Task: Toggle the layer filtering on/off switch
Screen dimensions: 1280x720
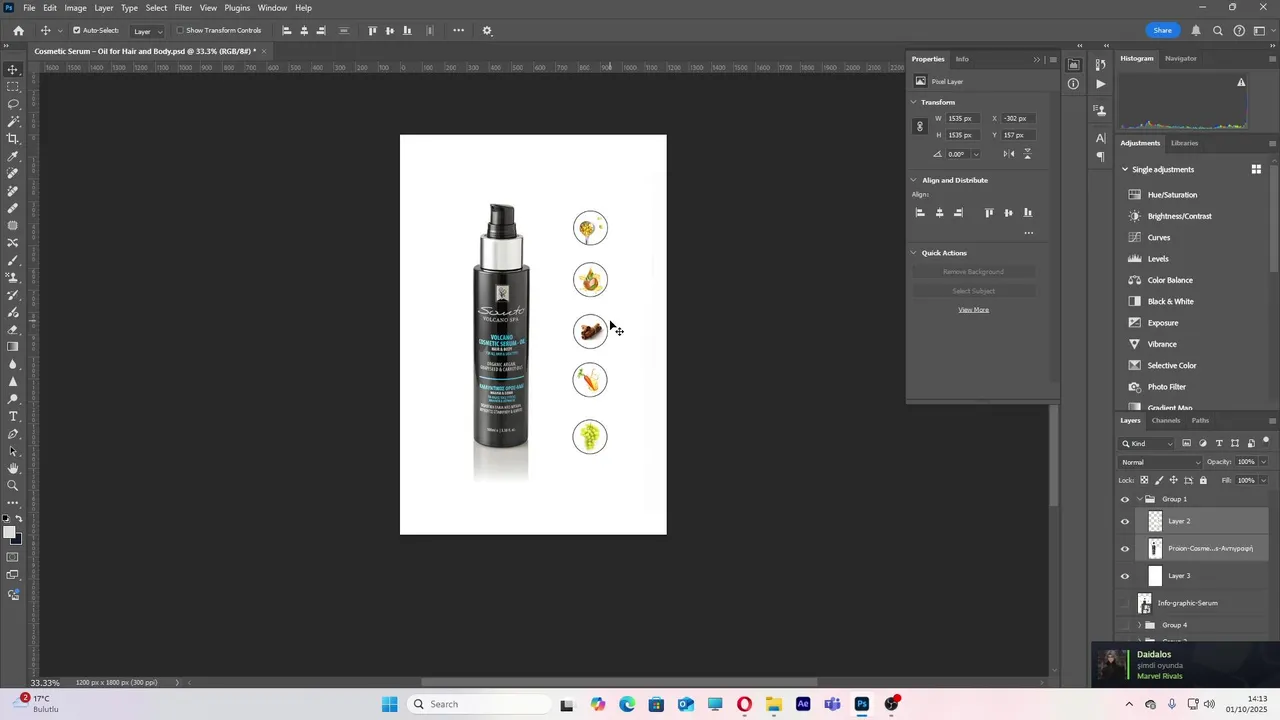Action: point(1266,441)
